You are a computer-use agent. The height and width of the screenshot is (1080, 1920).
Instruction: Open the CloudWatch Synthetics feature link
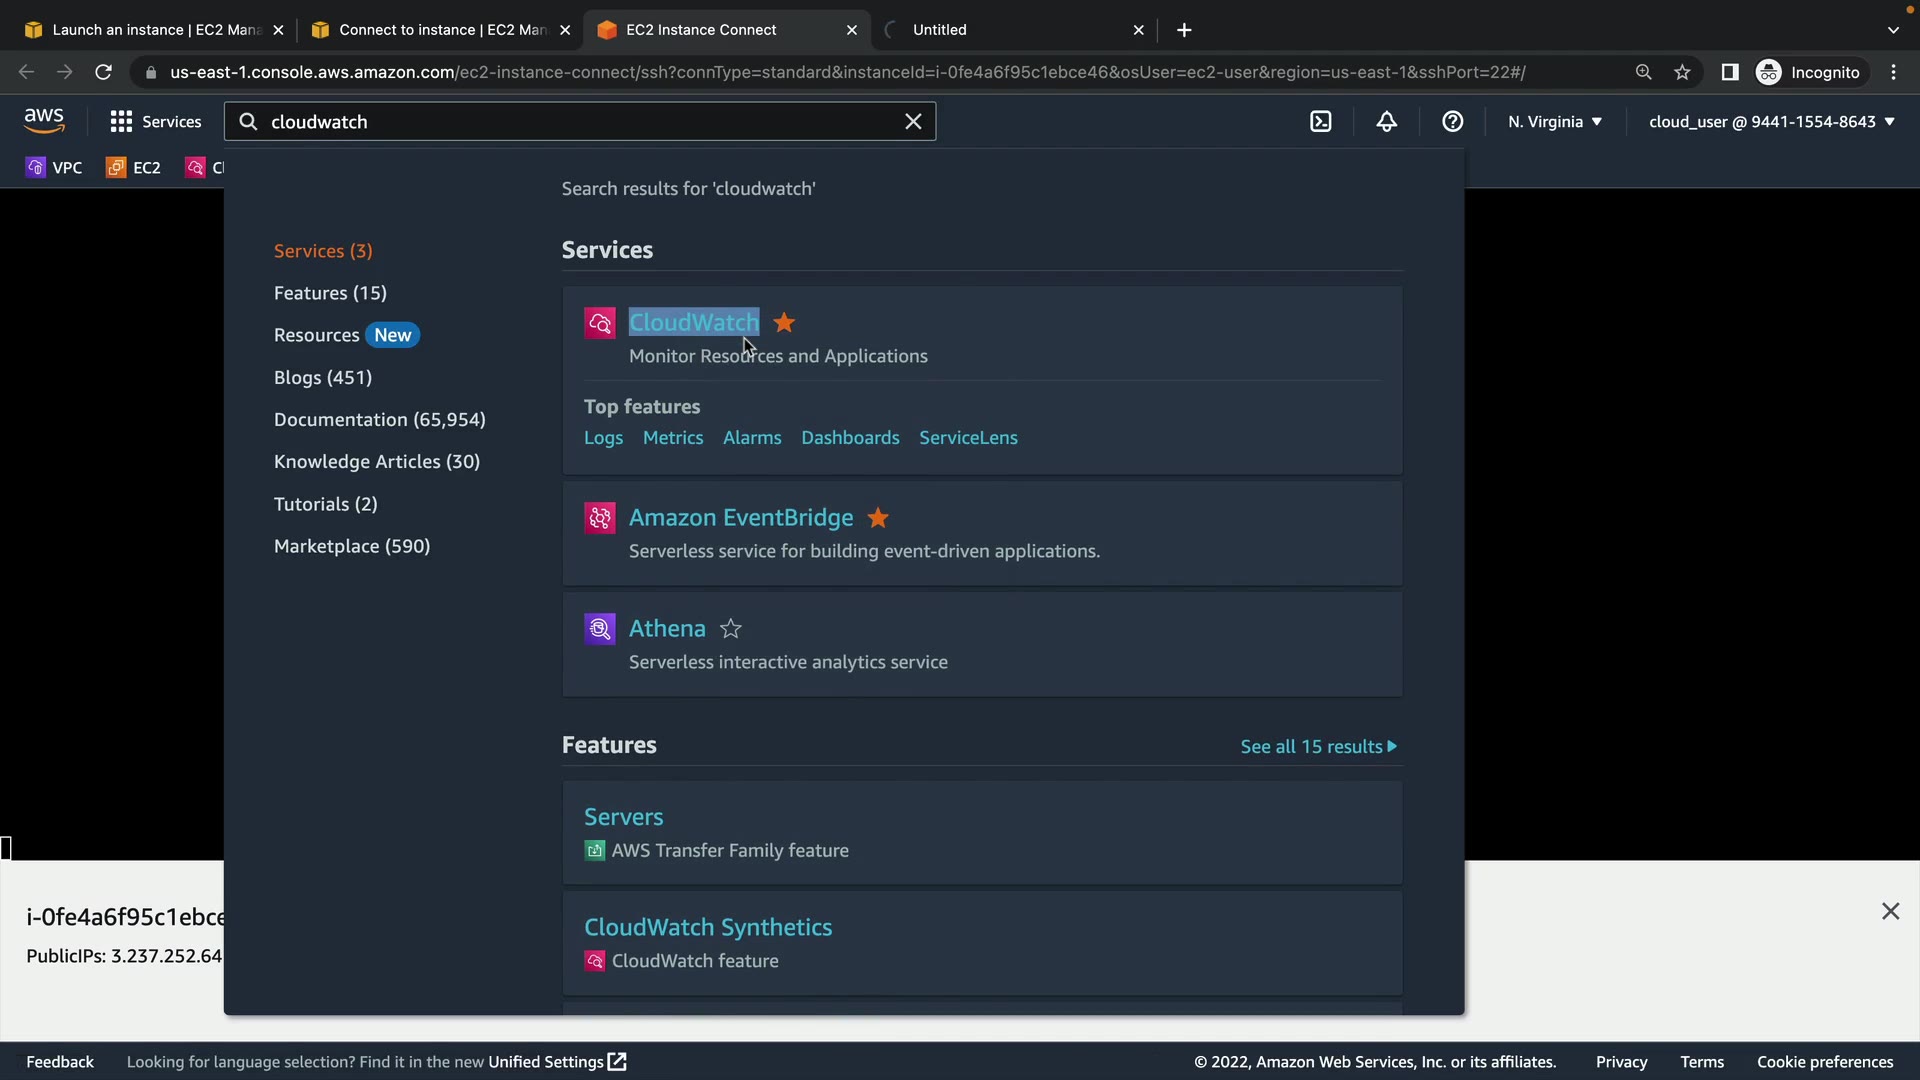(x=708, y=927)
